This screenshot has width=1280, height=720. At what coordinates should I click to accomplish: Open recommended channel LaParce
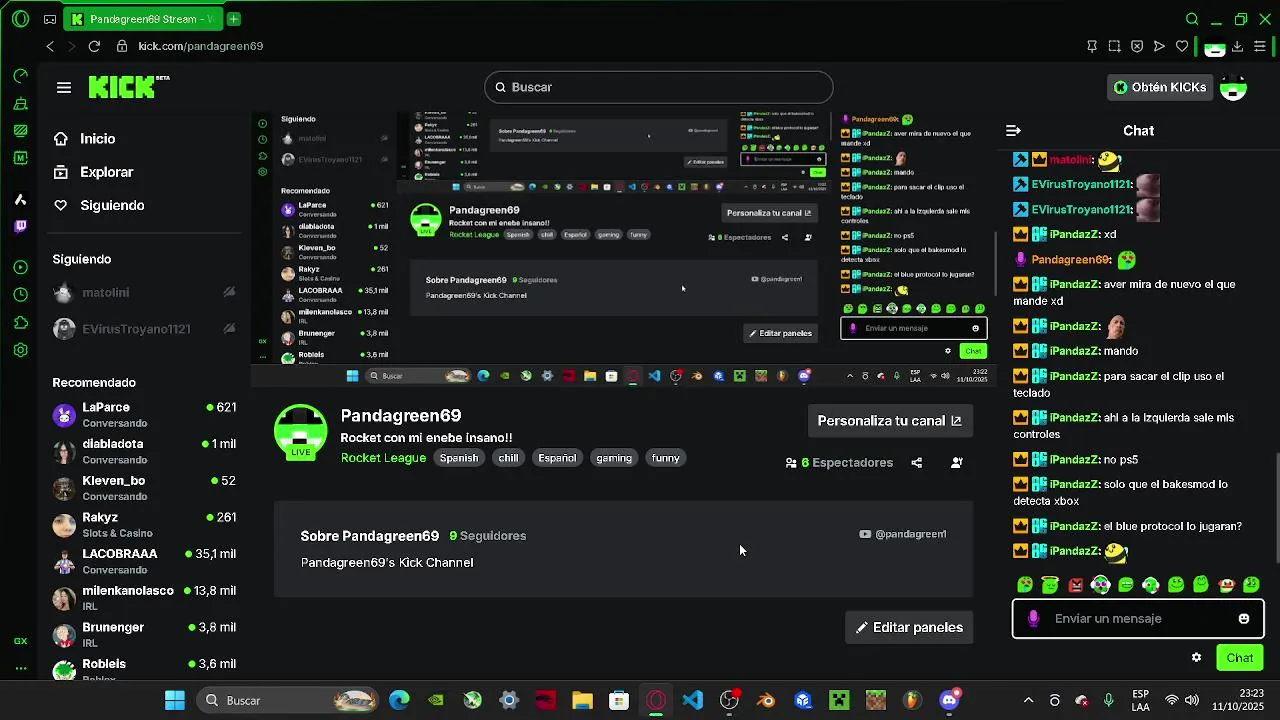(145, 415)
